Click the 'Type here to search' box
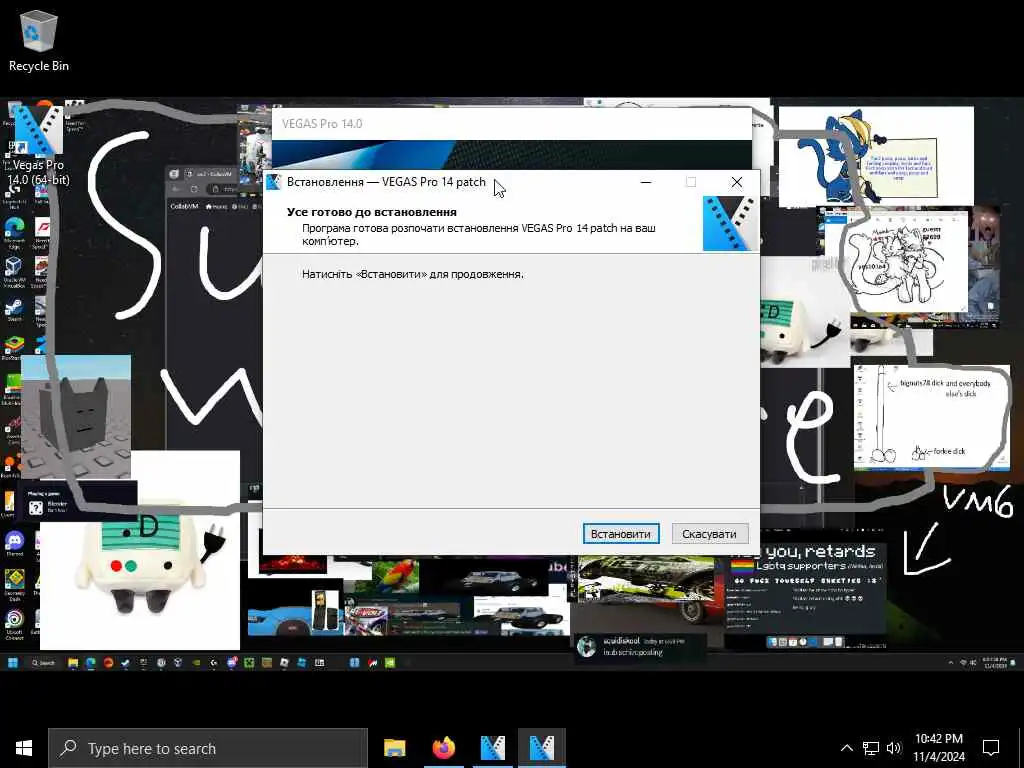 208,748
